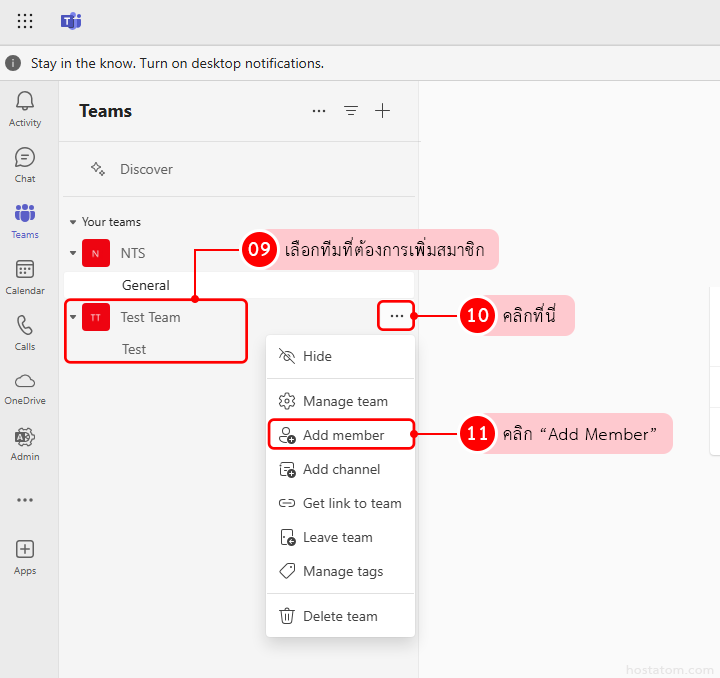
Task: Collapse the NTS team channels
Action: point(73,253)
